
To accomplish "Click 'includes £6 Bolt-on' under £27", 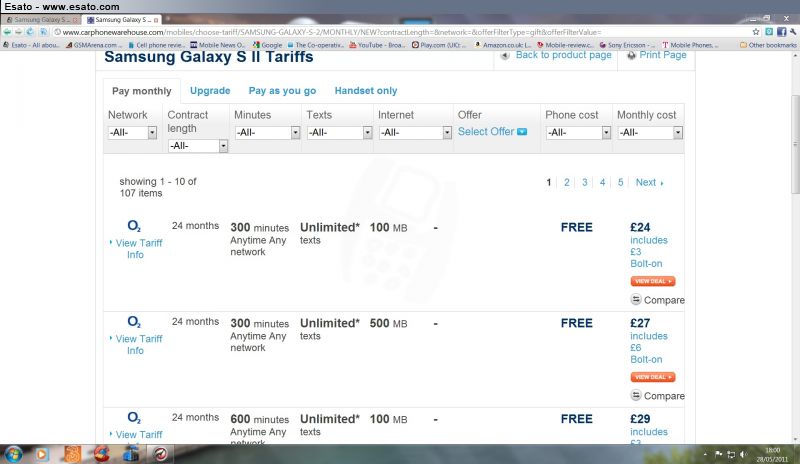I will pyautogui.click(x=649, y=348).
